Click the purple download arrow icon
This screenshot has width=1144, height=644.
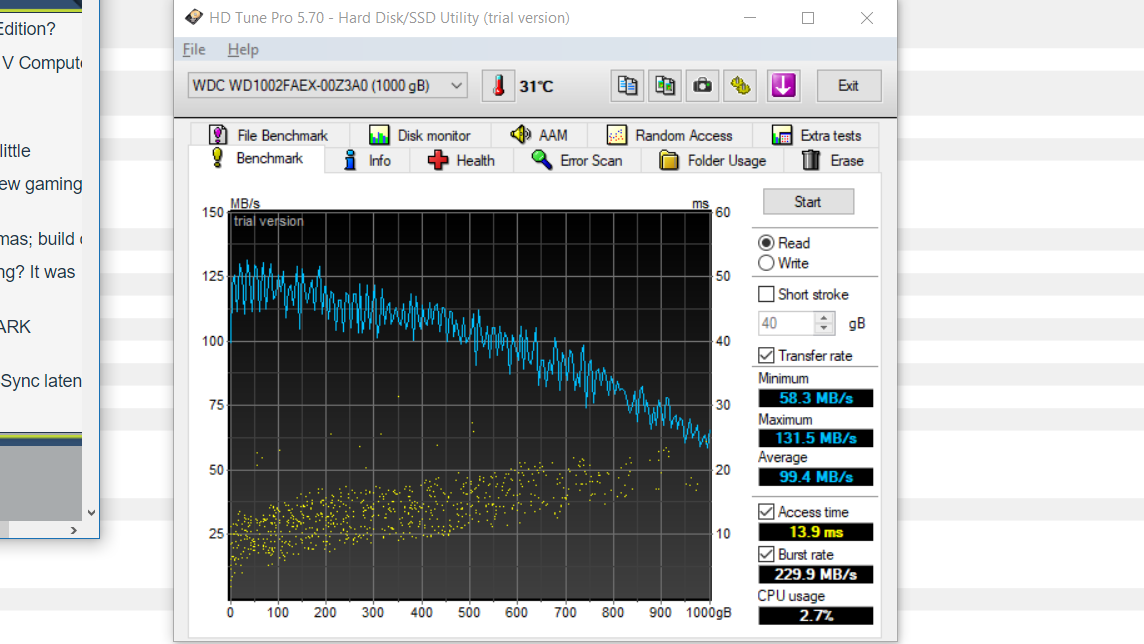pyautogui.click(x=783, y=86)
